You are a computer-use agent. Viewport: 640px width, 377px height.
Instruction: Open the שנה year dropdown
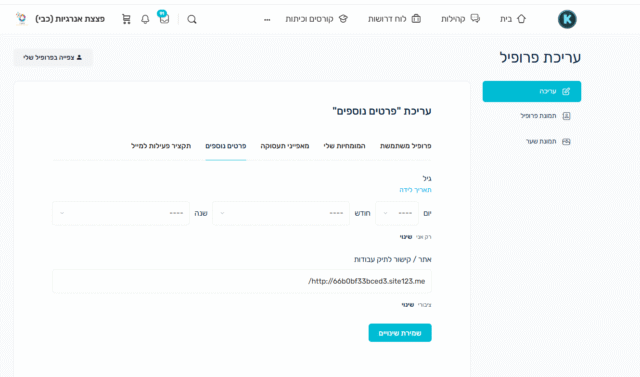point(121,213)
